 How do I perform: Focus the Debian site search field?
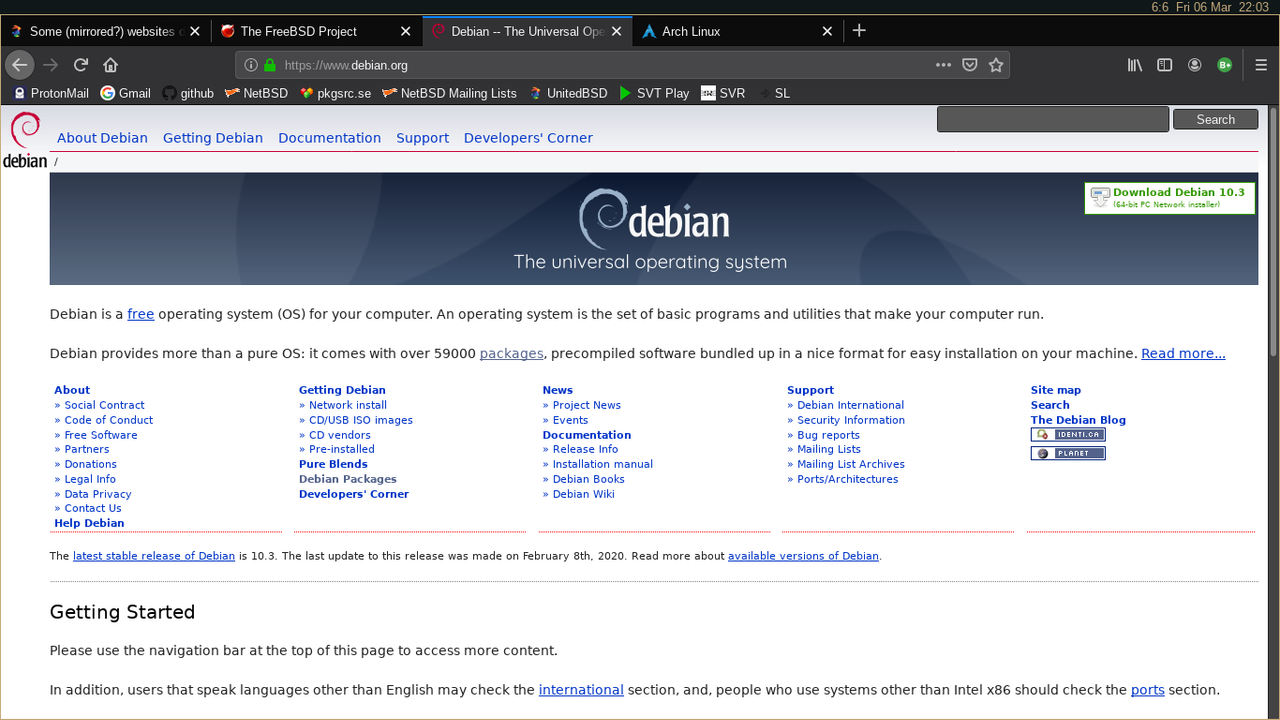1052,119
